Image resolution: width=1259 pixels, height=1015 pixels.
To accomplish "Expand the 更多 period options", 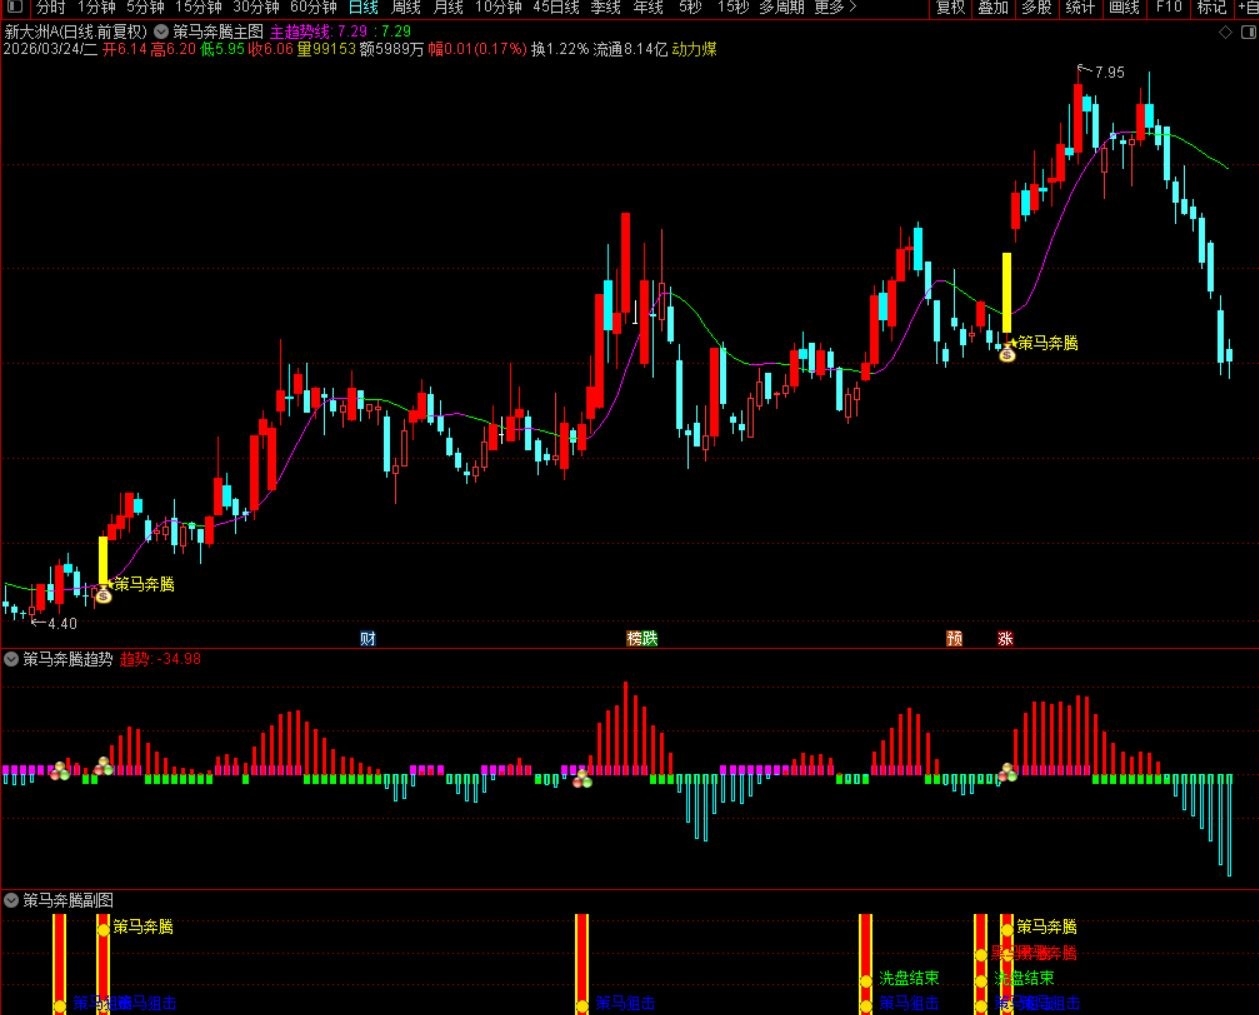I will [836, 7].
